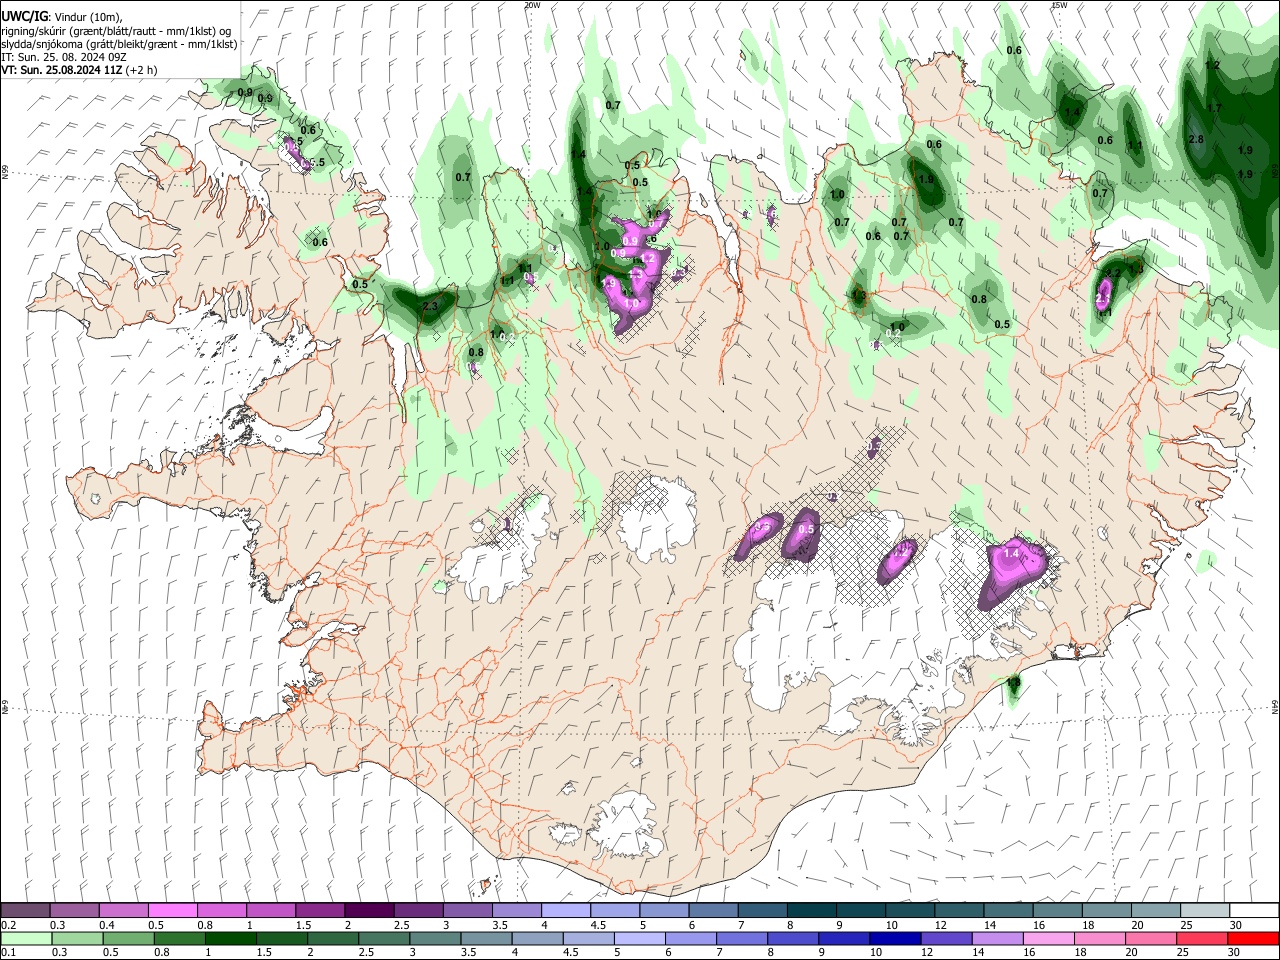
Task: Click the white 1.2 snow value
Action: (x=648, y=258)
